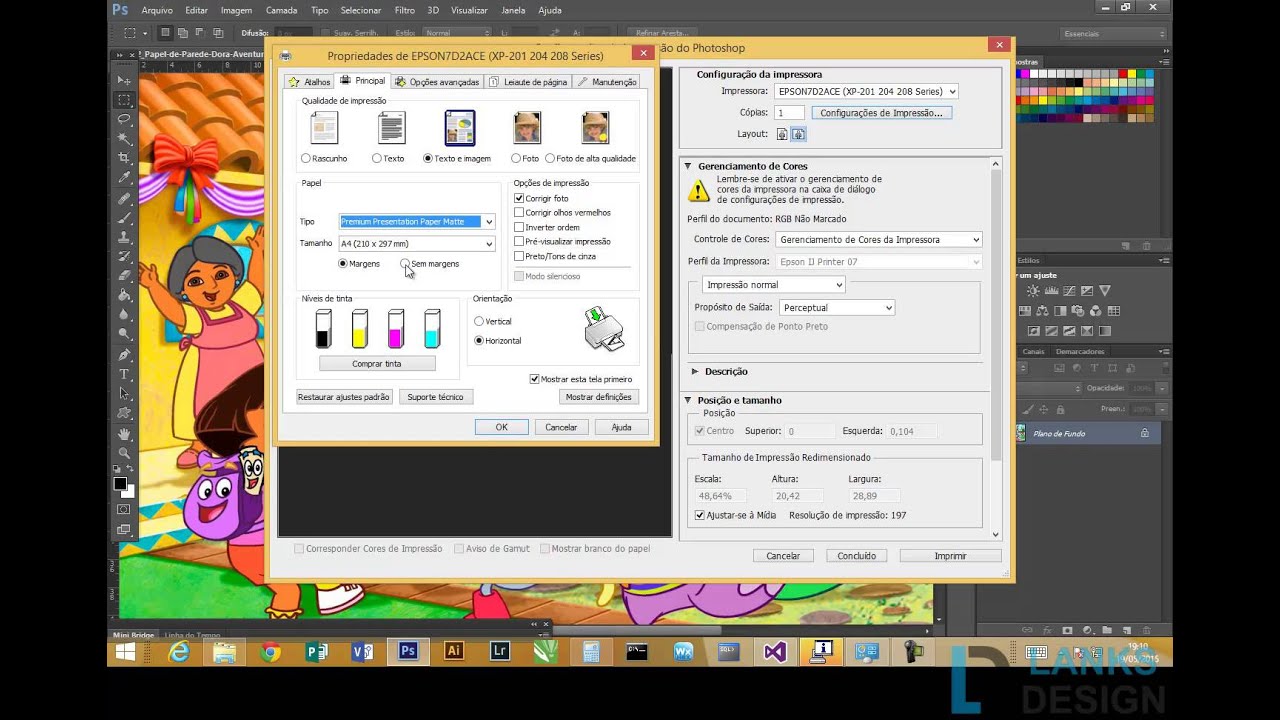1280x720 pixels.
Task: Switch to the Atalhos tab
Action: pos(309,82)
